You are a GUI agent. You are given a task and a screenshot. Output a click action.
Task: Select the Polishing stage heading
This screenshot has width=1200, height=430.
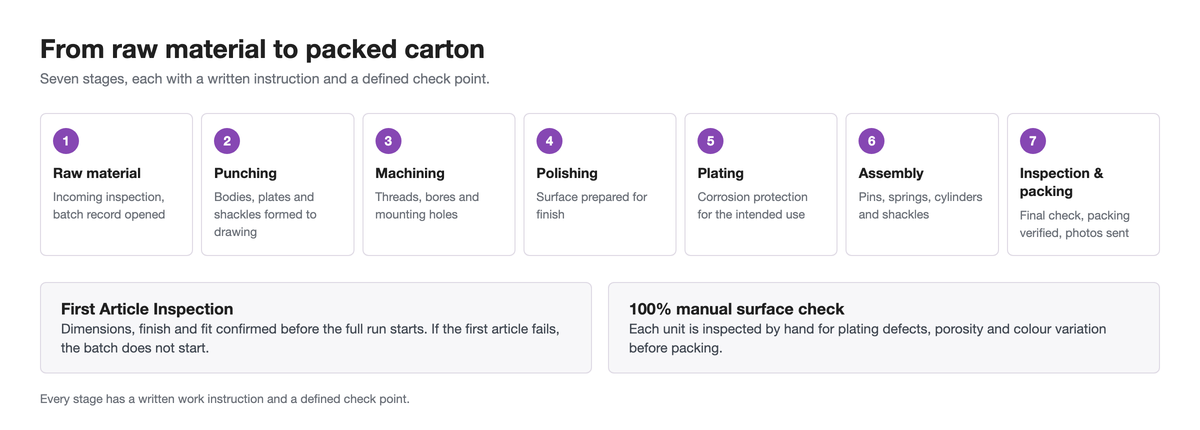tap(567, 173)
